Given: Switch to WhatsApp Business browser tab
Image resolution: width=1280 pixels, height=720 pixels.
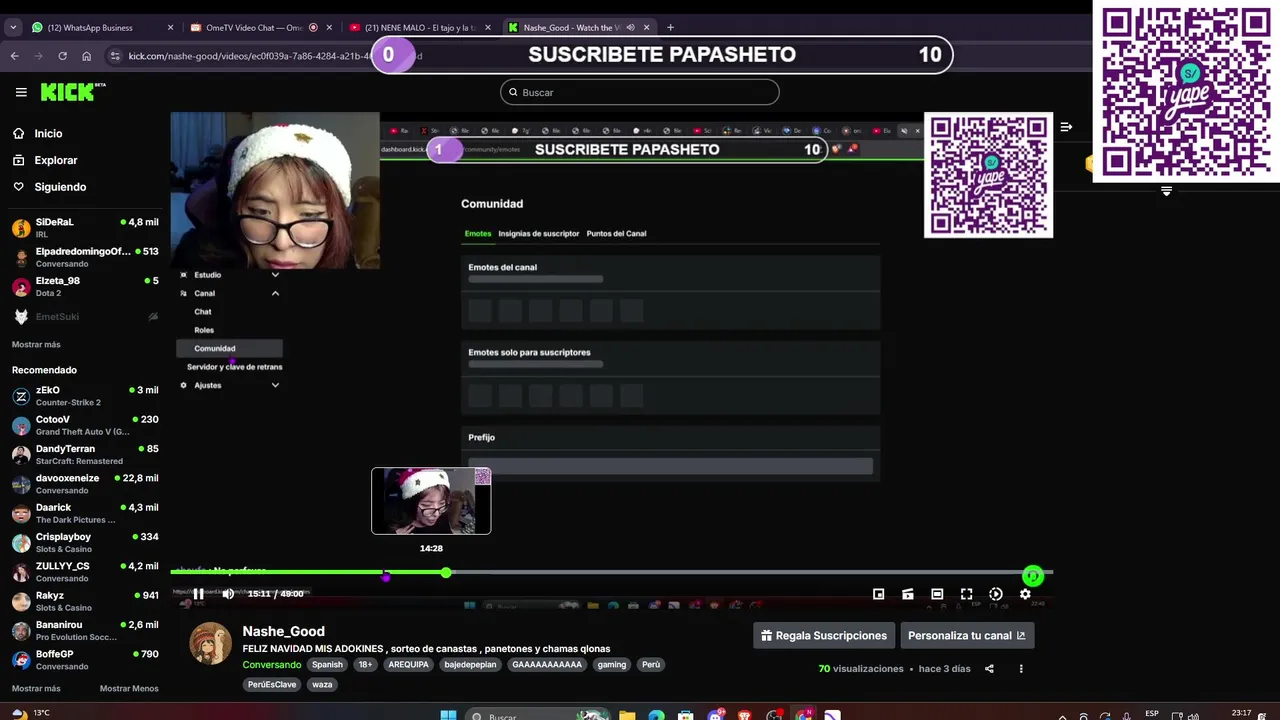Looking at the screenshot, I should pyautogui.click(x=102, y=27).
